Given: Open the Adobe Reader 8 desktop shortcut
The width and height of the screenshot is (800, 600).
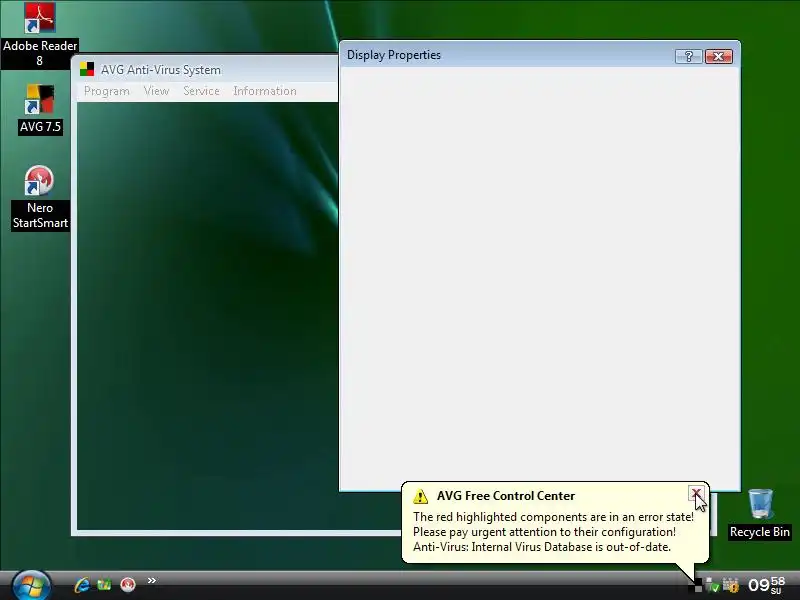Looking at the screenshot, I should pos(40,35).
